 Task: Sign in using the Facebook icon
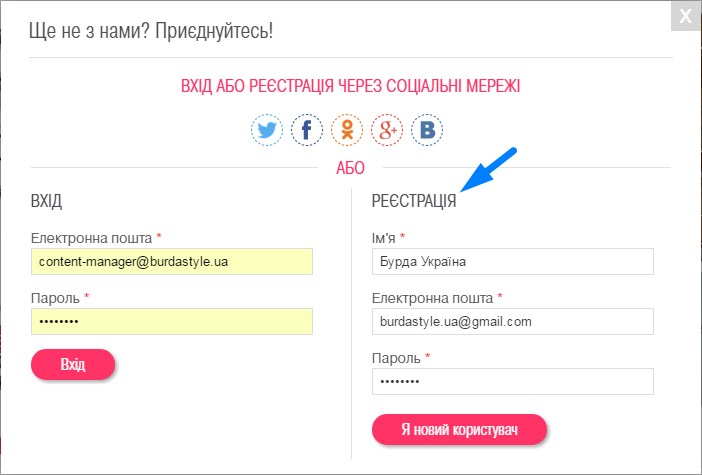(x=307, y=130)
